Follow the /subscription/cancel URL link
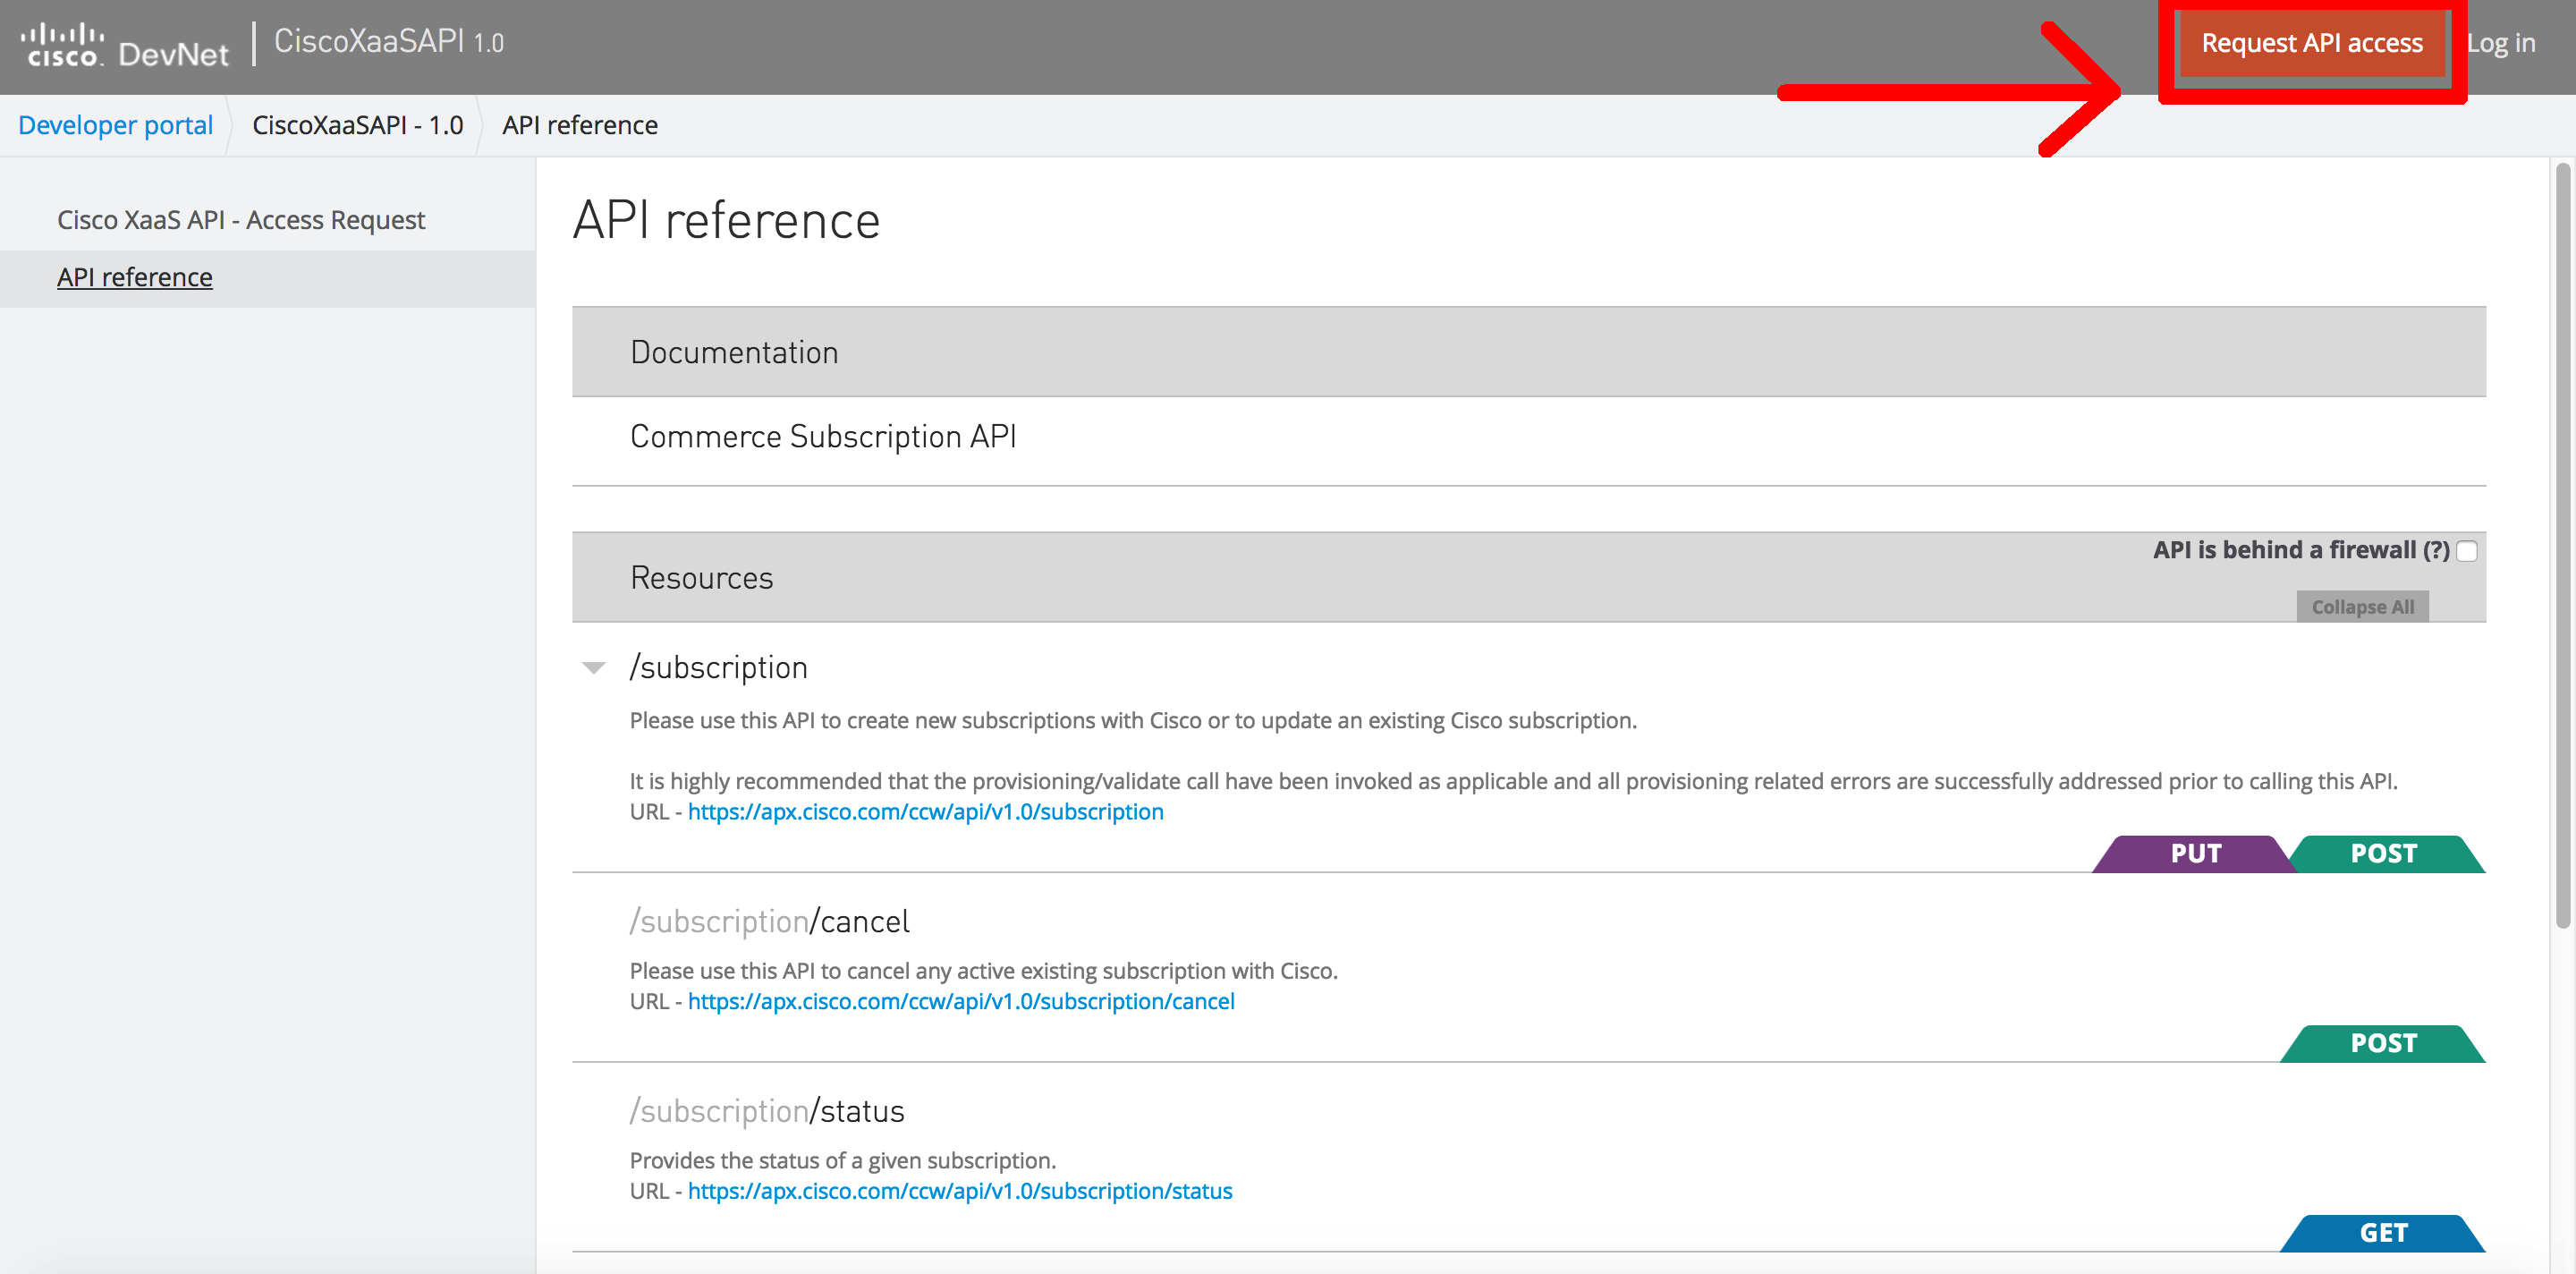Image resolution: width=2576 pixels, height=1274 pixels. 961,1001
